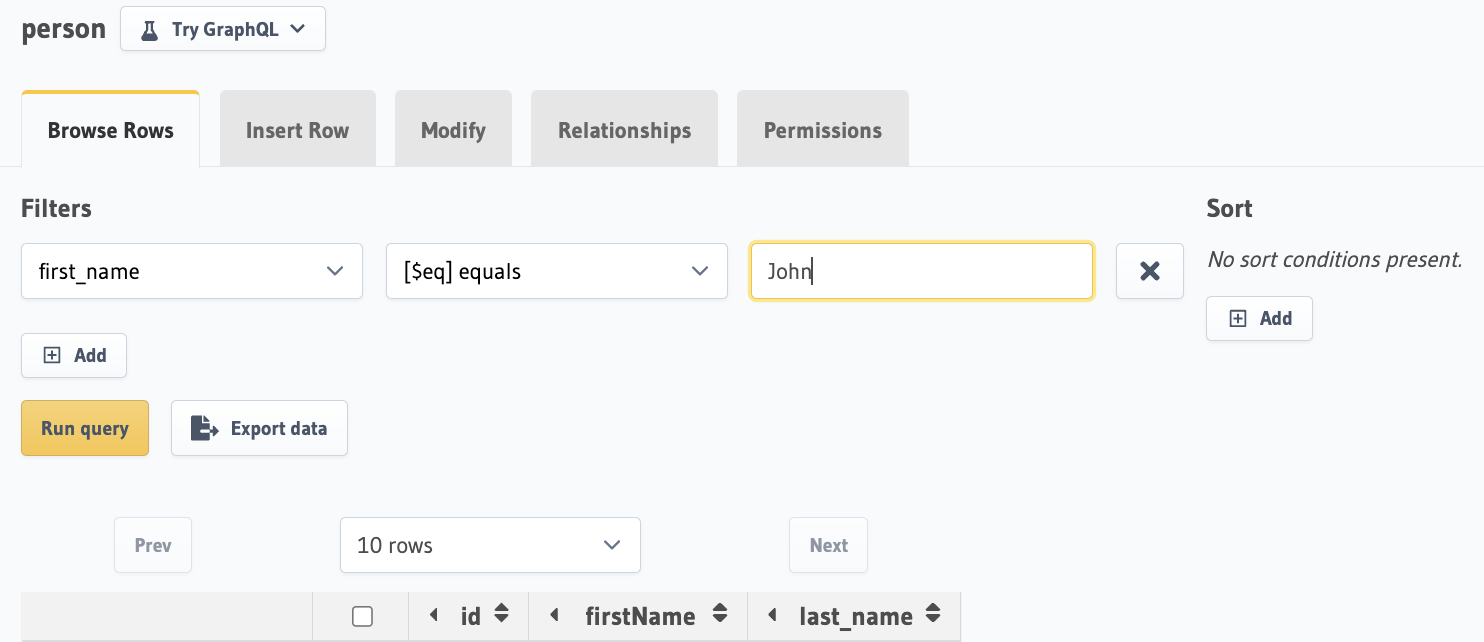Click the sort arrows on the firstName column
Viewport: 1484px width, 642px height.
tap(719, 615)
